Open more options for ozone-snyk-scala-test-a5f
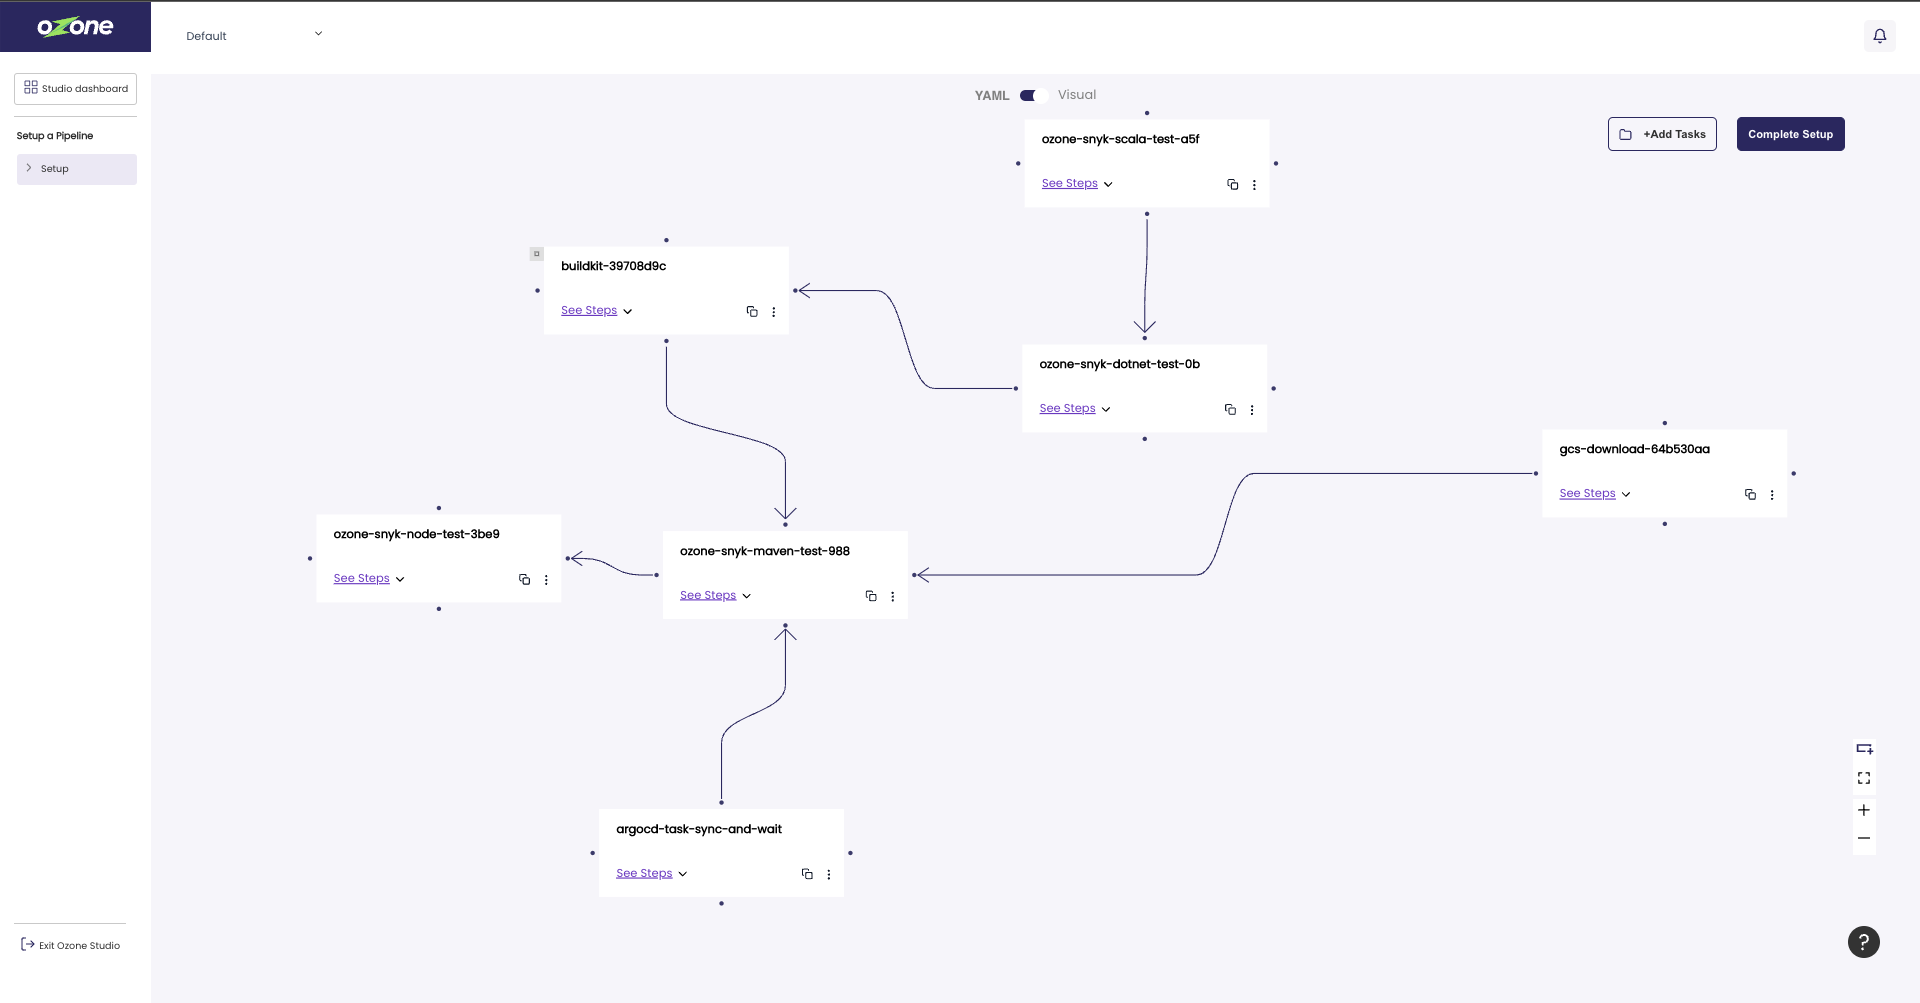The image size is (1920, 1003). pyautogui.click(x=1254, y=185)
